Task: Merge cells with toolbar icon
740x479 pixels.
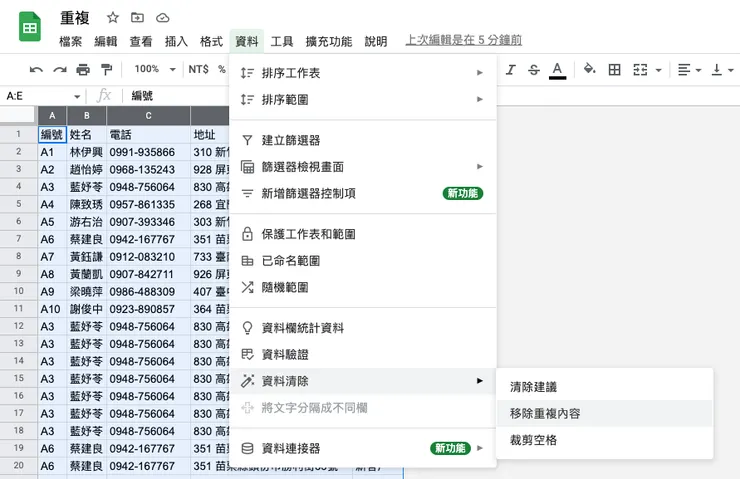Action: 640,70
